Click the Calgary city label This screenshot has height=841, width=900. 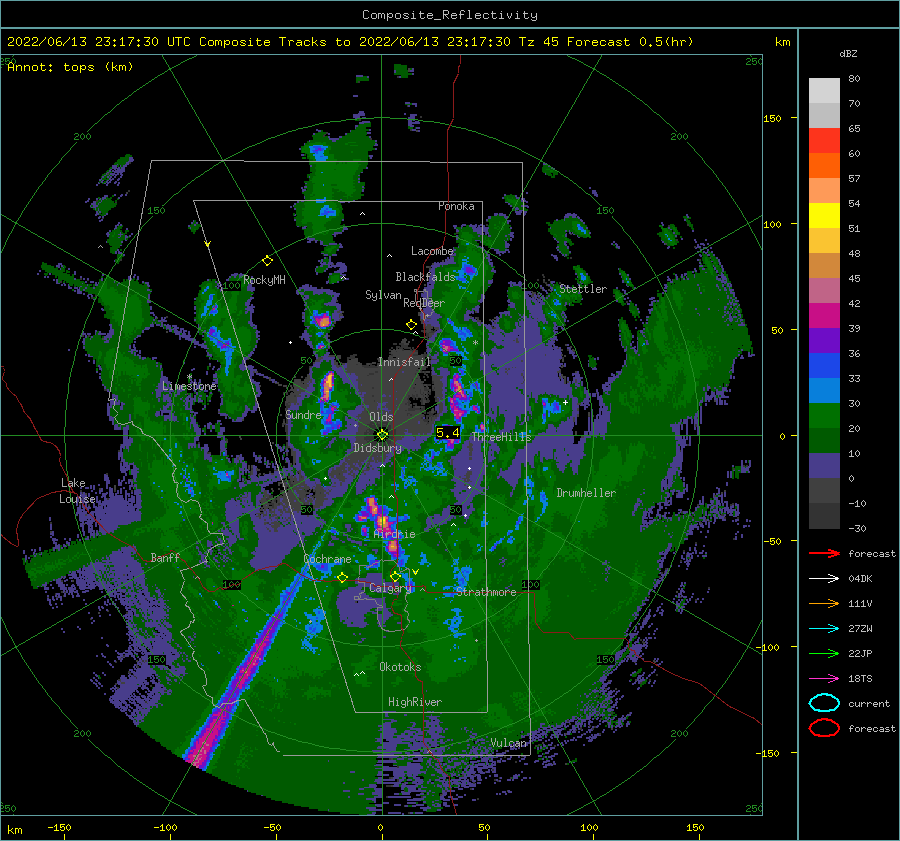point(390,588)
